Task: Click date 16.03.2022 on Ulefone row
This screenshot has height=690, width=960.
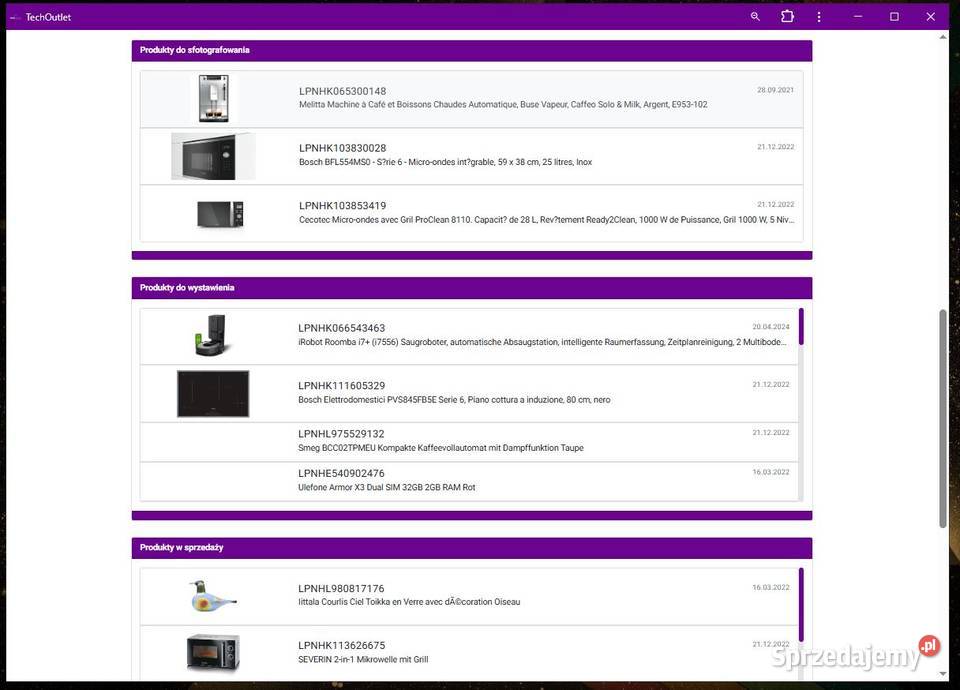Action: pos(771,472)
